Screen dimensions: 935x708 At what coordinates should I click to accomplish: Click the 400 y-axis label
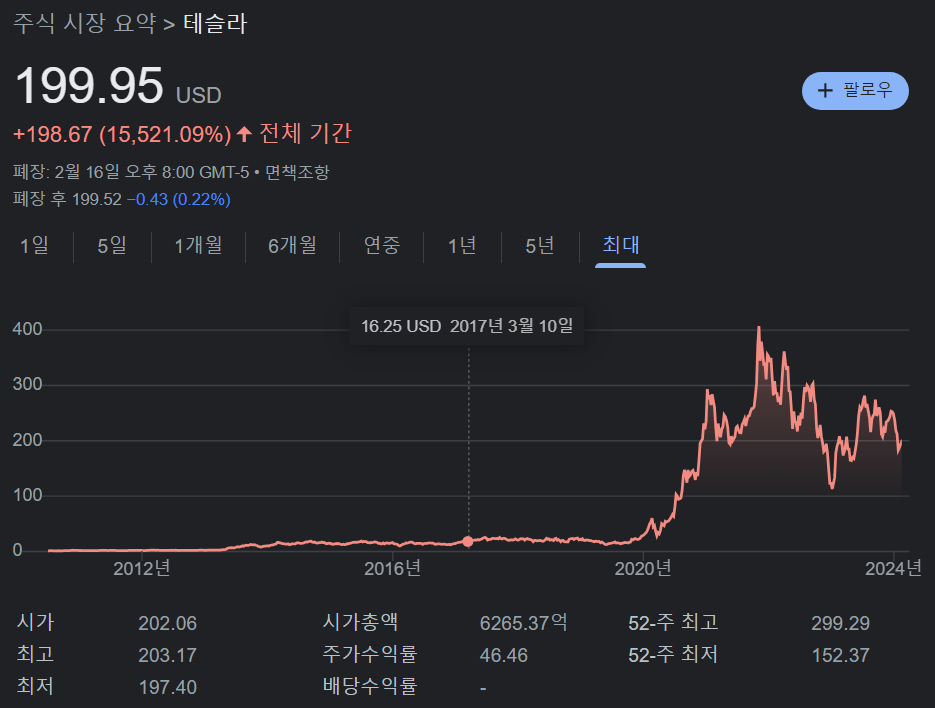click(27, 329)
